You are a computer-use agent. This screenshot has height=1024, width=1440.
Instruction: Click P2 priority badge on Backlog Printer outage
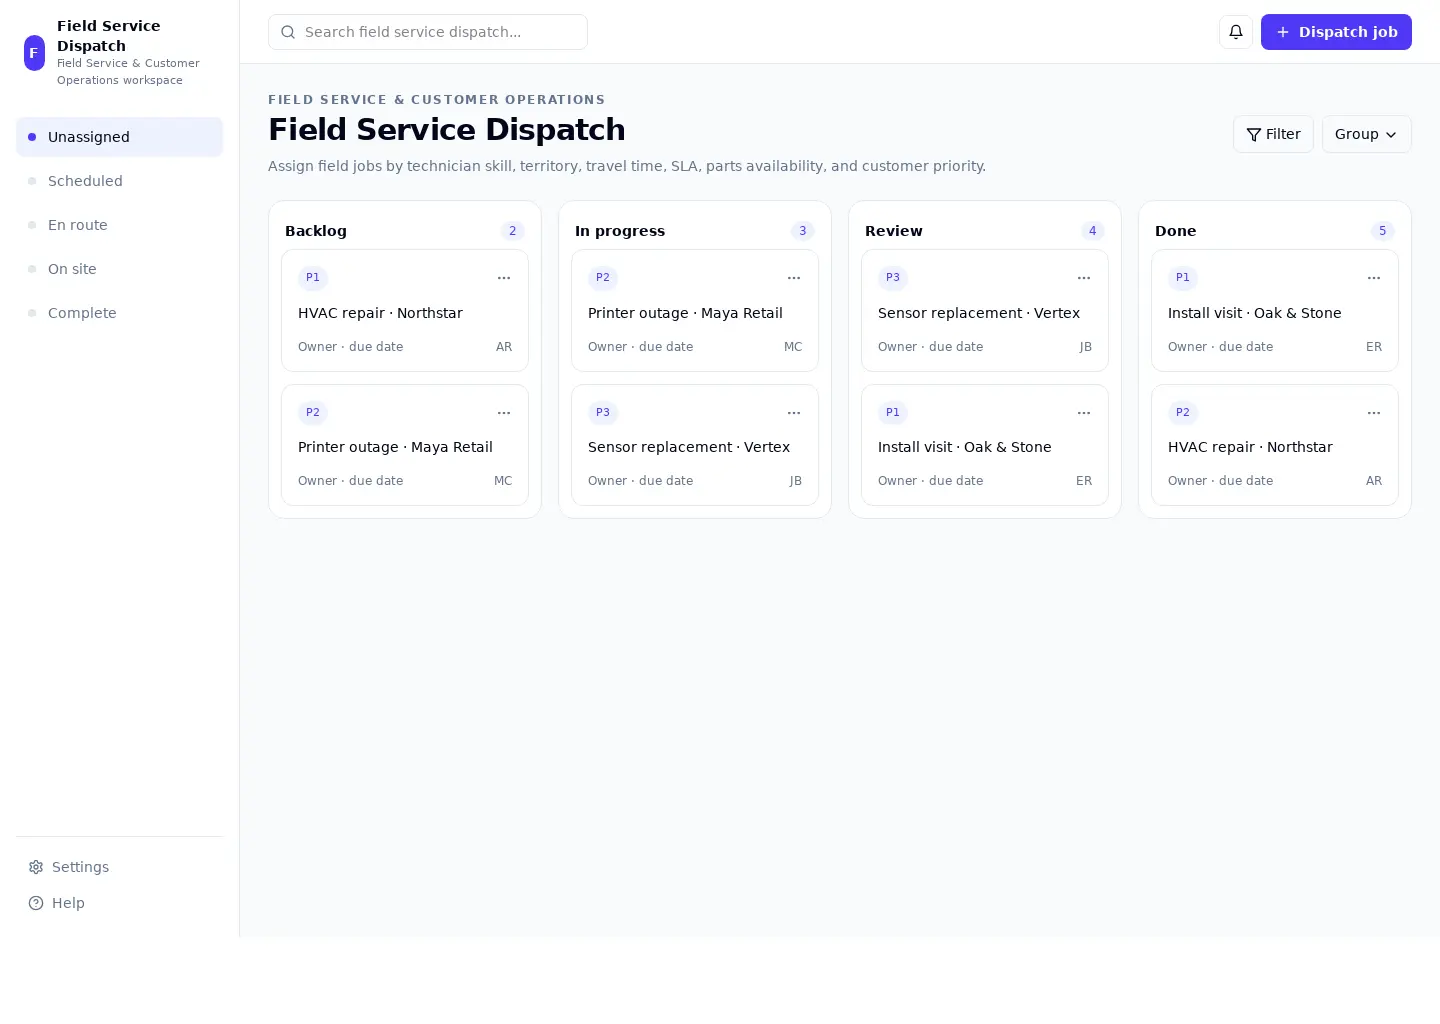point(313,413)
